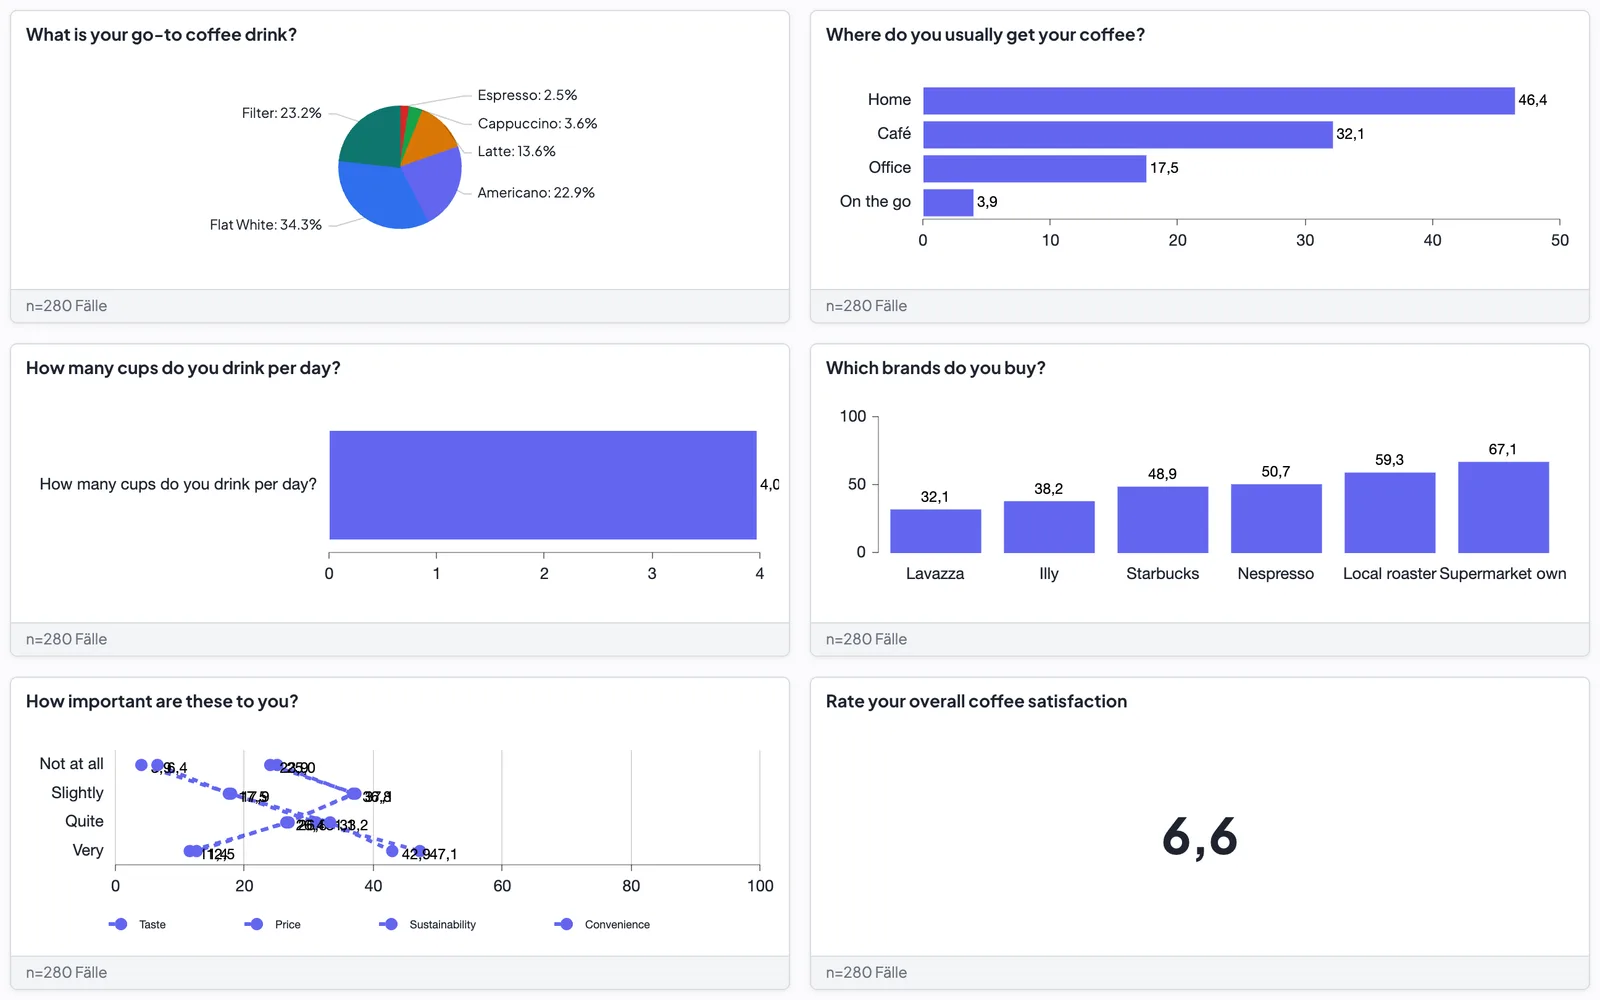Click the 'What is your go-to coffee drink?' title
Screen dimensions: 1600x1000
(x=161, y=35)
